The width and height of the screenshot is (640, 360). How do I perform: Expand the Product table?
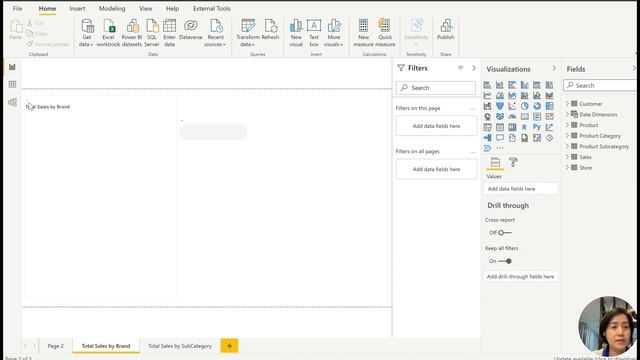point(567,125)
